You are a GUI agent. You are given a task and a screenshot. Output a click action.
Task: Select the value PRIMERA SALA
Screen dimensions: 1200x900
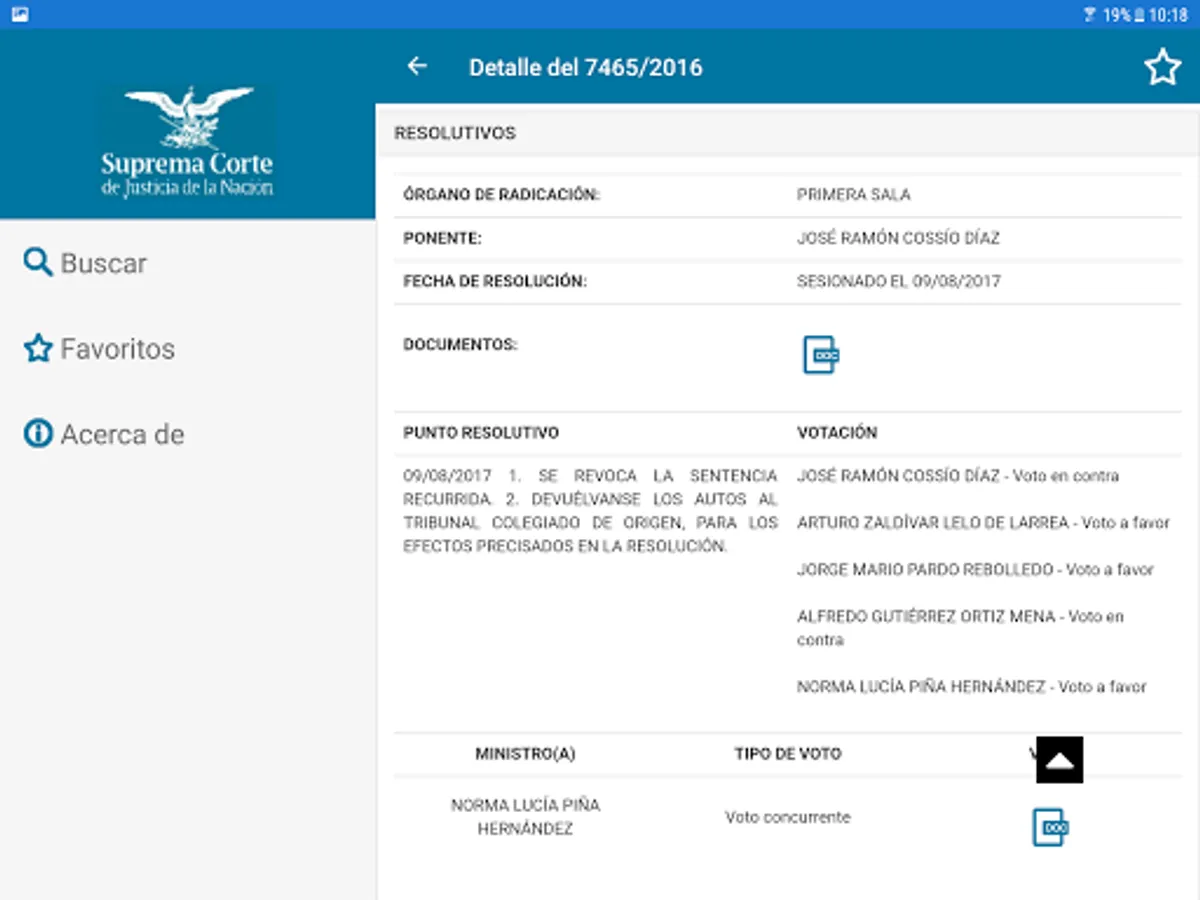(853, 195)
